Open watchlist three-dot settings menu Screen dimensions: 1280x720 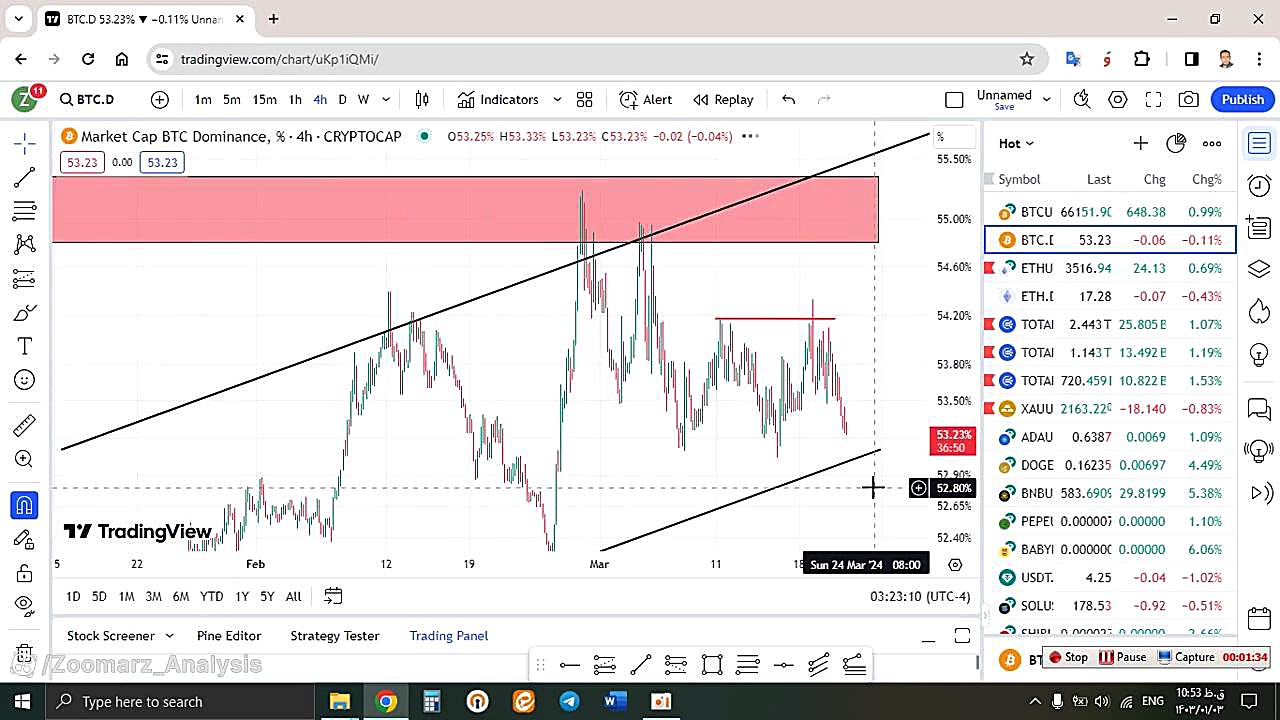pyautogui.click(x=1212, y=143)
